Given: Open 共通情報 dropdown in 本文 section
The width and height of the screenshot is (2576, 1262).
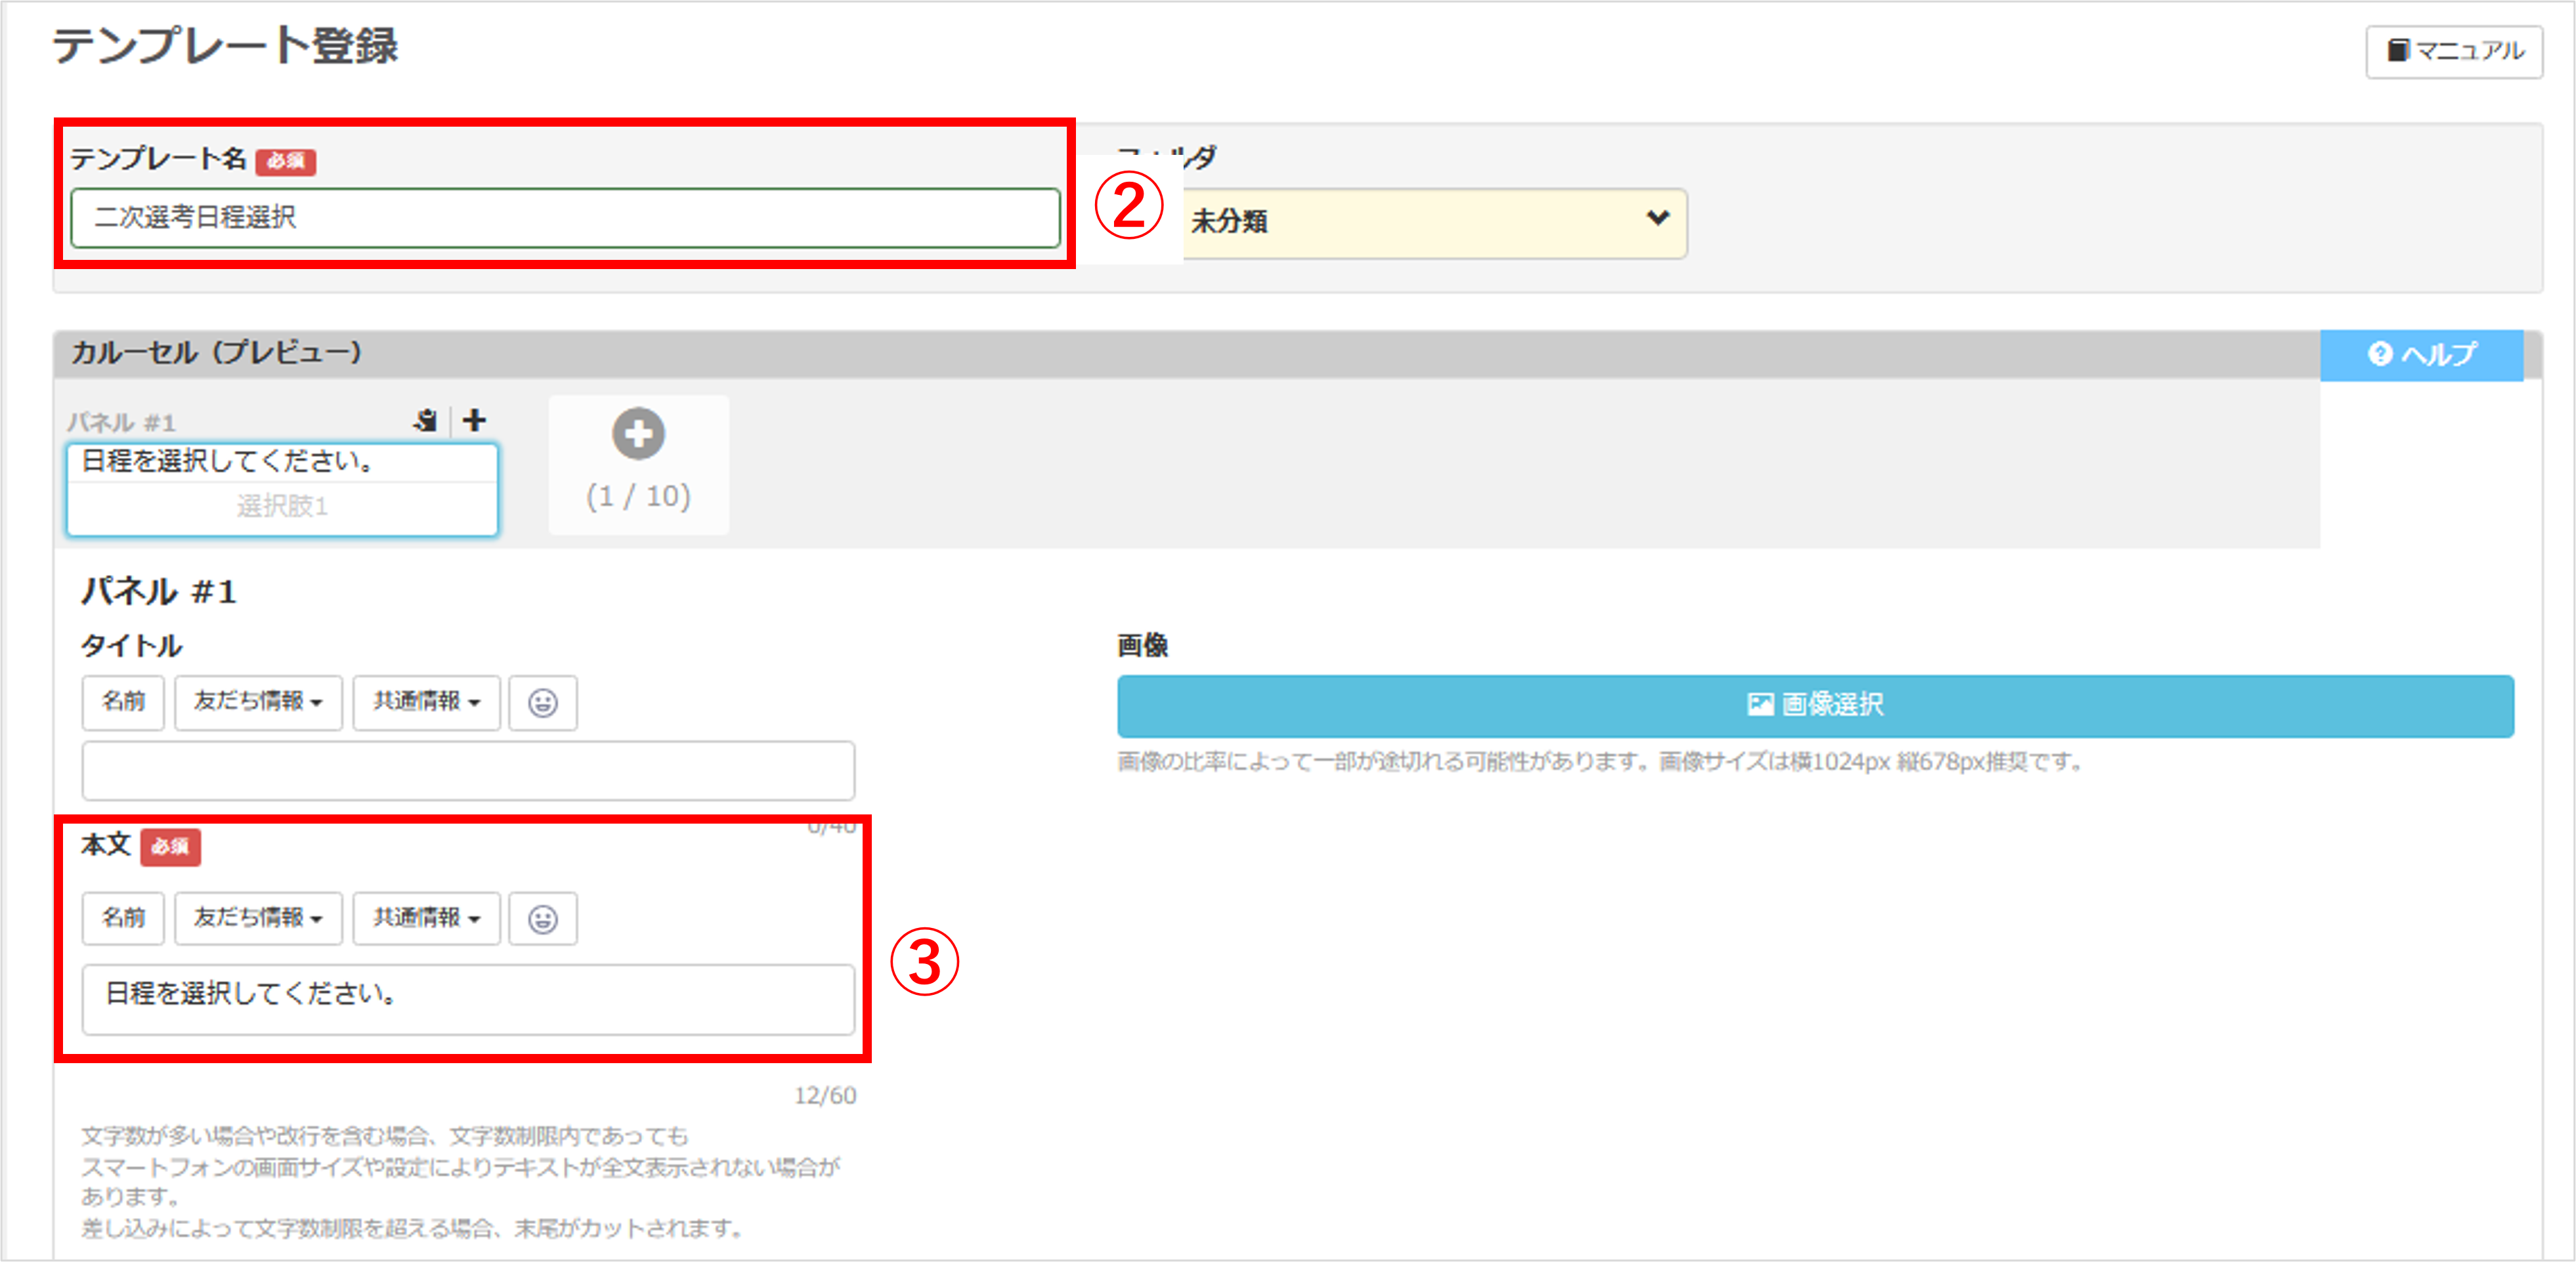Looking at the screenshot, I should (427, 919).
